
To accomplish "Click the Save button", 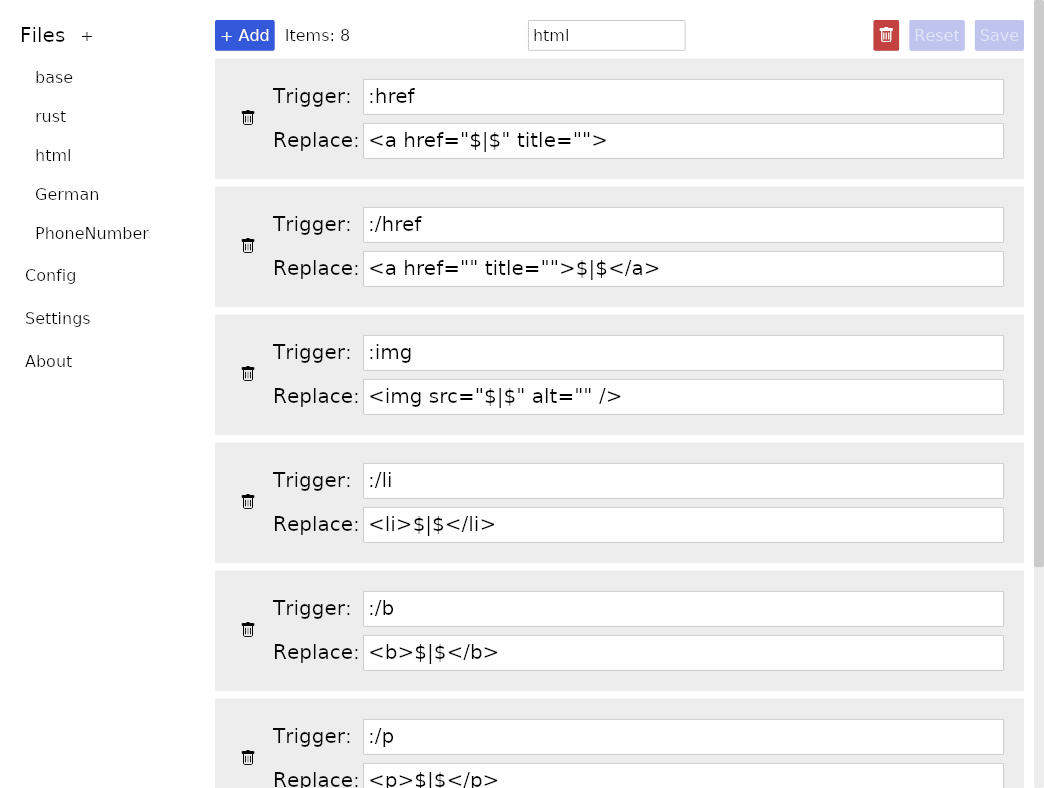I will (x=999, y=35).
